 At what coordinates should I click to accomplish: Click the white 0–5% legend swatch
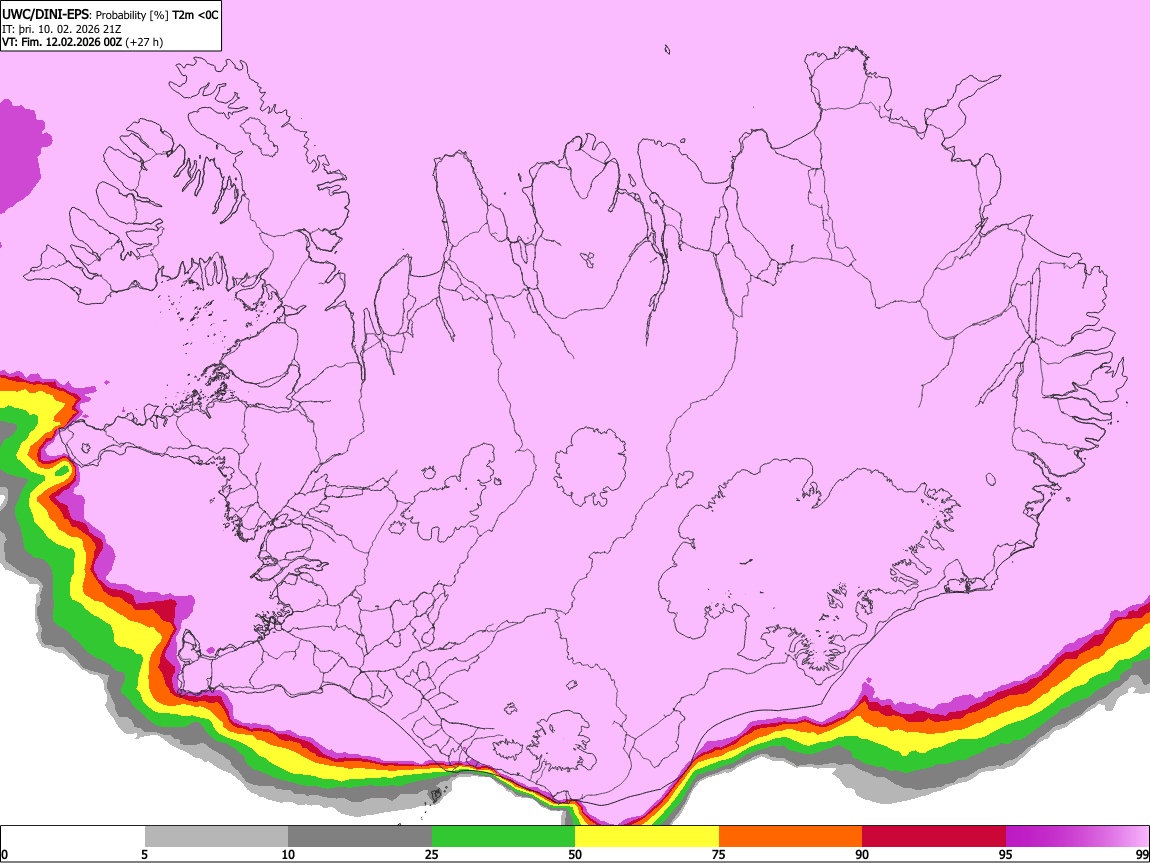[x=73, y=837]
